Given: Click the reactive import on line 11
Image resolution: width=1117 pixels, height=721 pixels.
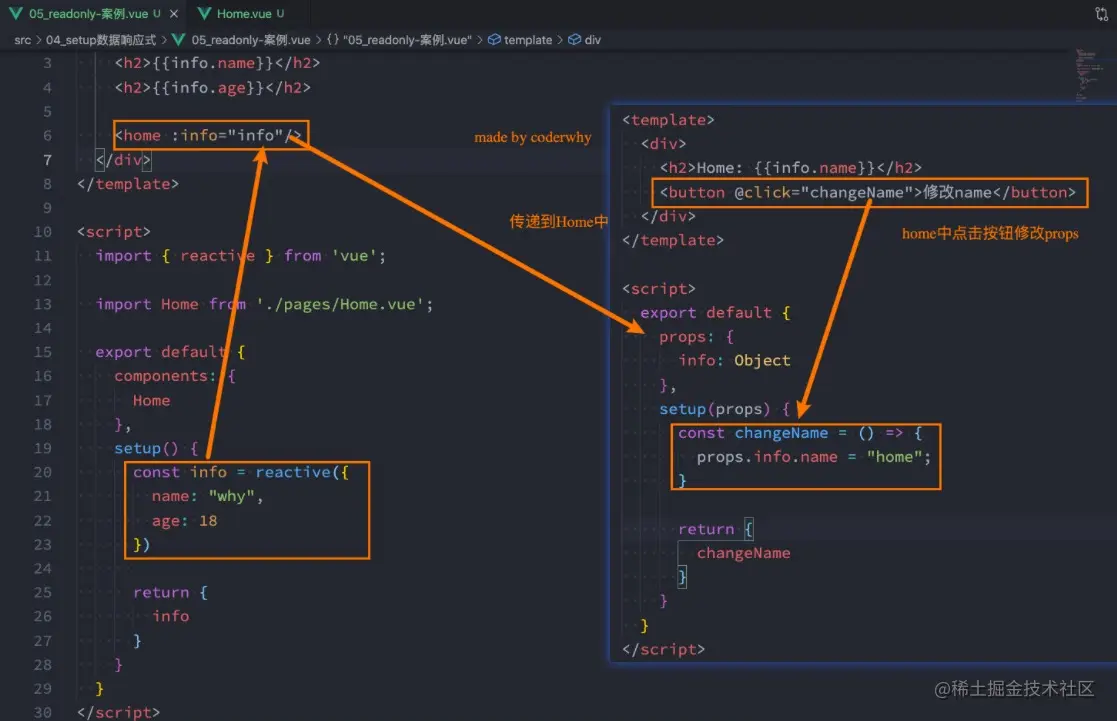Looking at the screenshot, I should (x=217, y=255).
